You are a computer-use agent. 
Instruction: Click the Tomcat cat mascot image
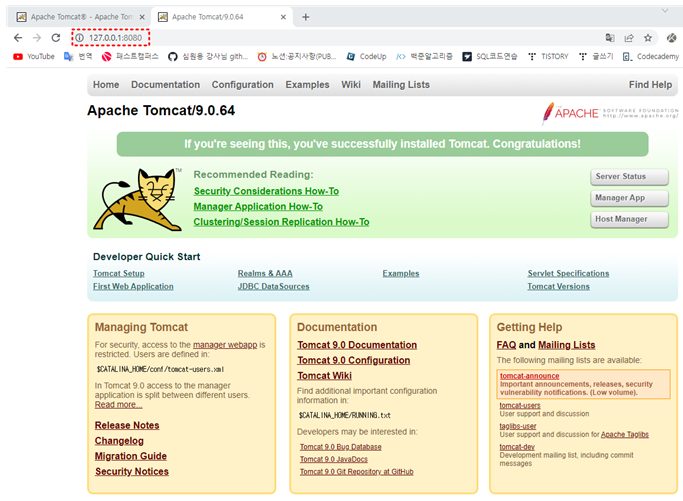137,200
